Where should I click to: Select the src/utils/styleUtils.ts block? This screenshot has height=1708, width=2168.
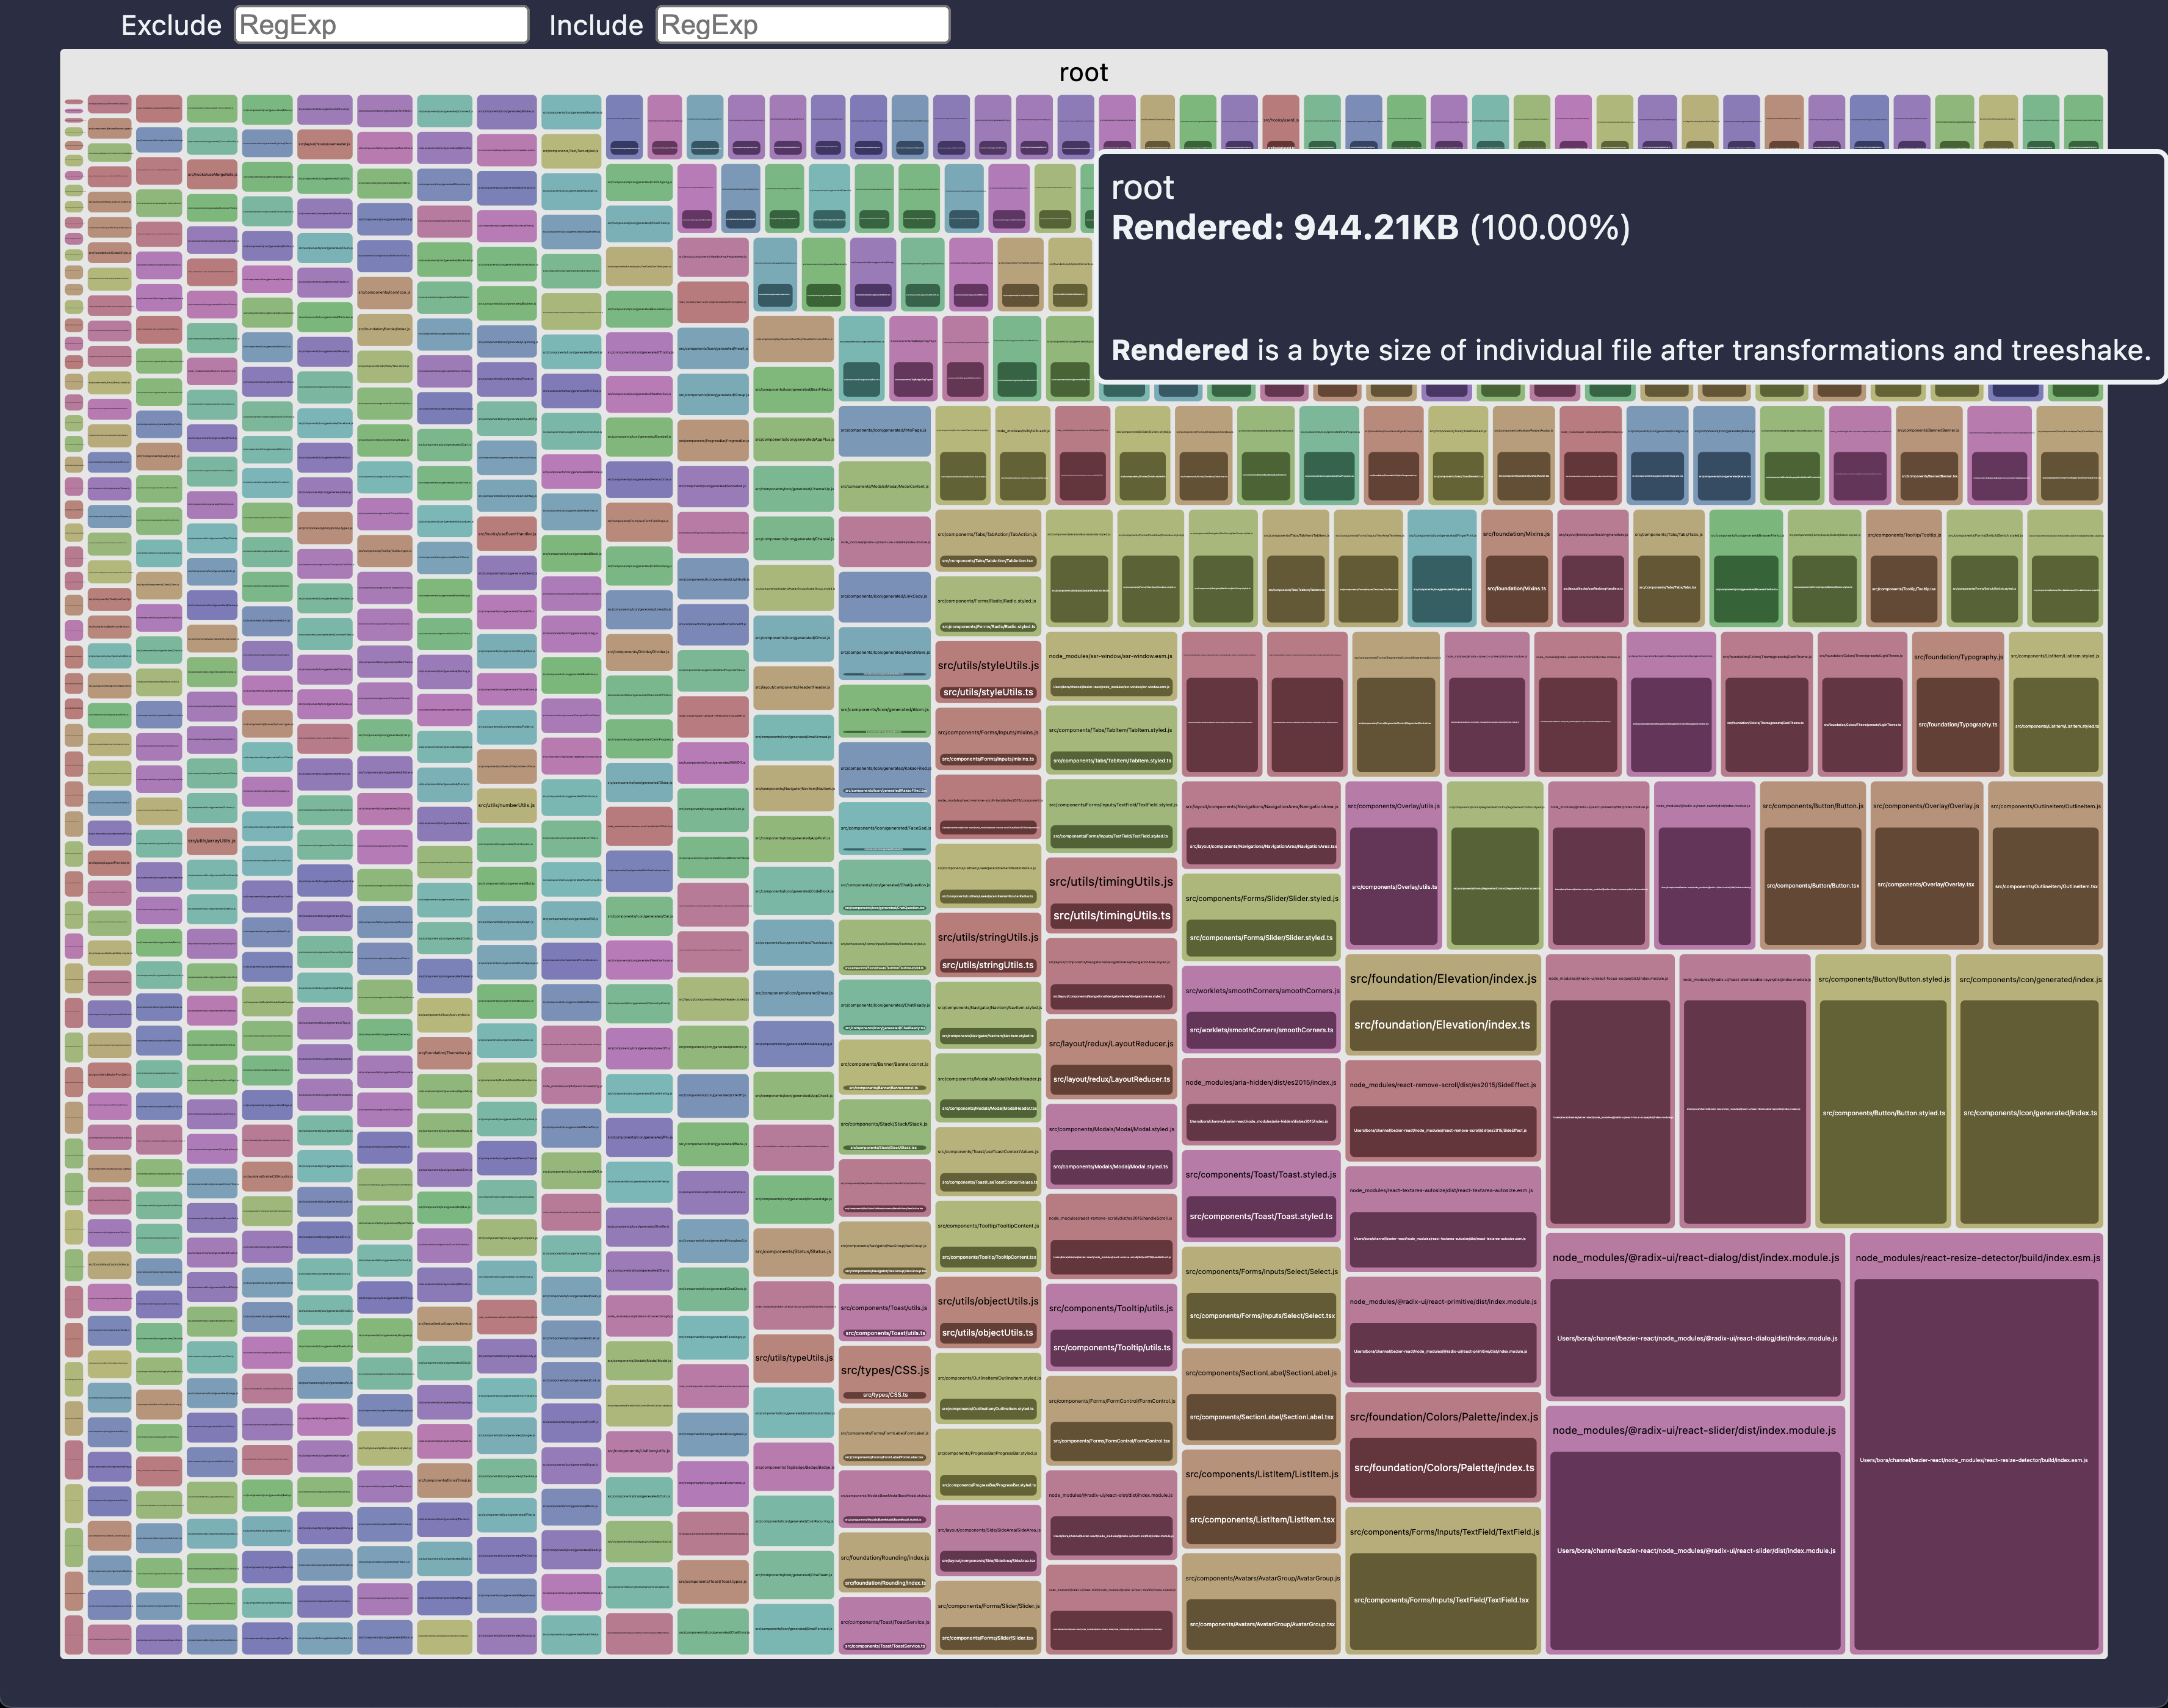988,692
